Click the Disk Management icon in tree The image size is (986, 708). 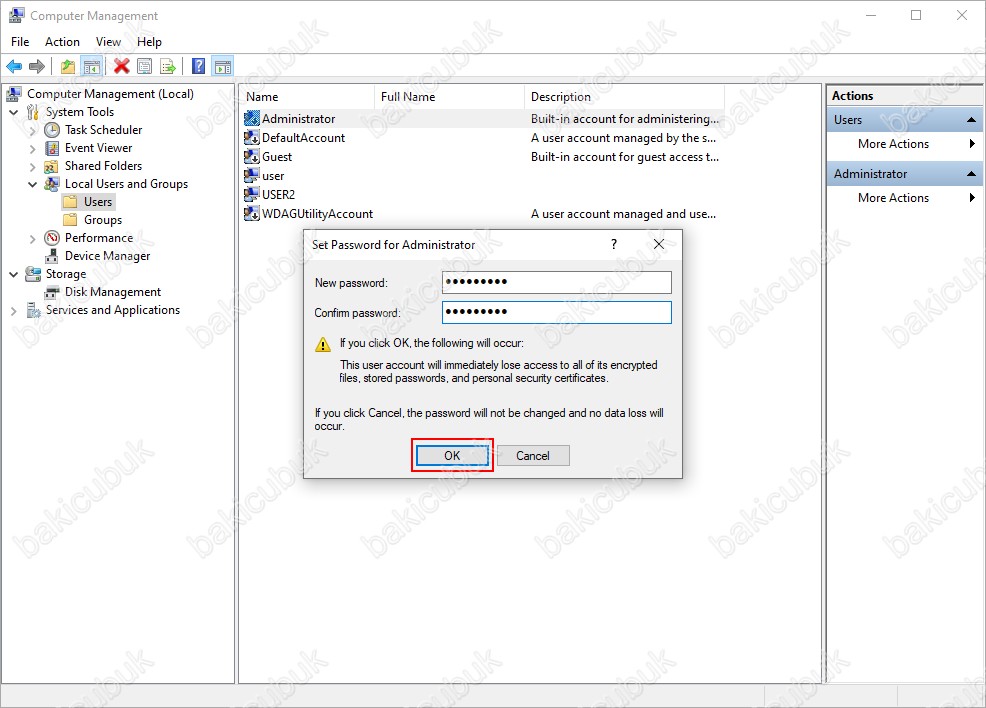[52, 292]
